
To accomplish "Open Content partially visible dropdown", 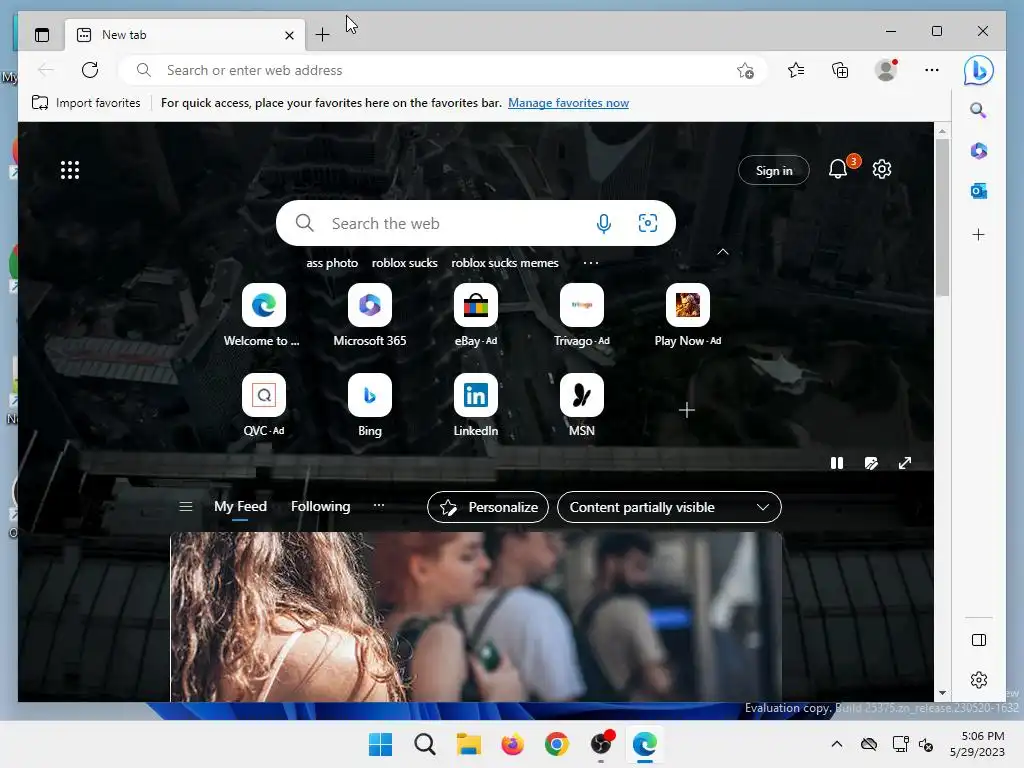I will [x=669, y=507].
